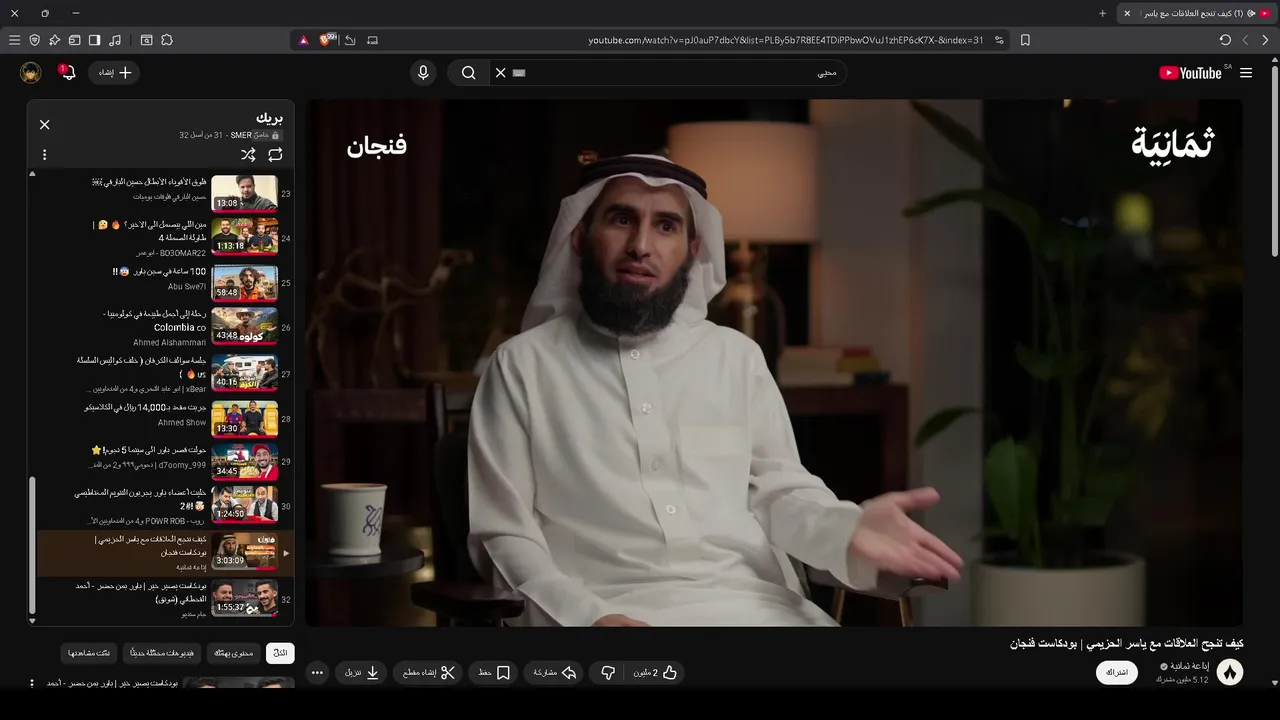
Task: Open the Brave Shields lion icon
Action: pyautogui.click(x=327, y=40)
